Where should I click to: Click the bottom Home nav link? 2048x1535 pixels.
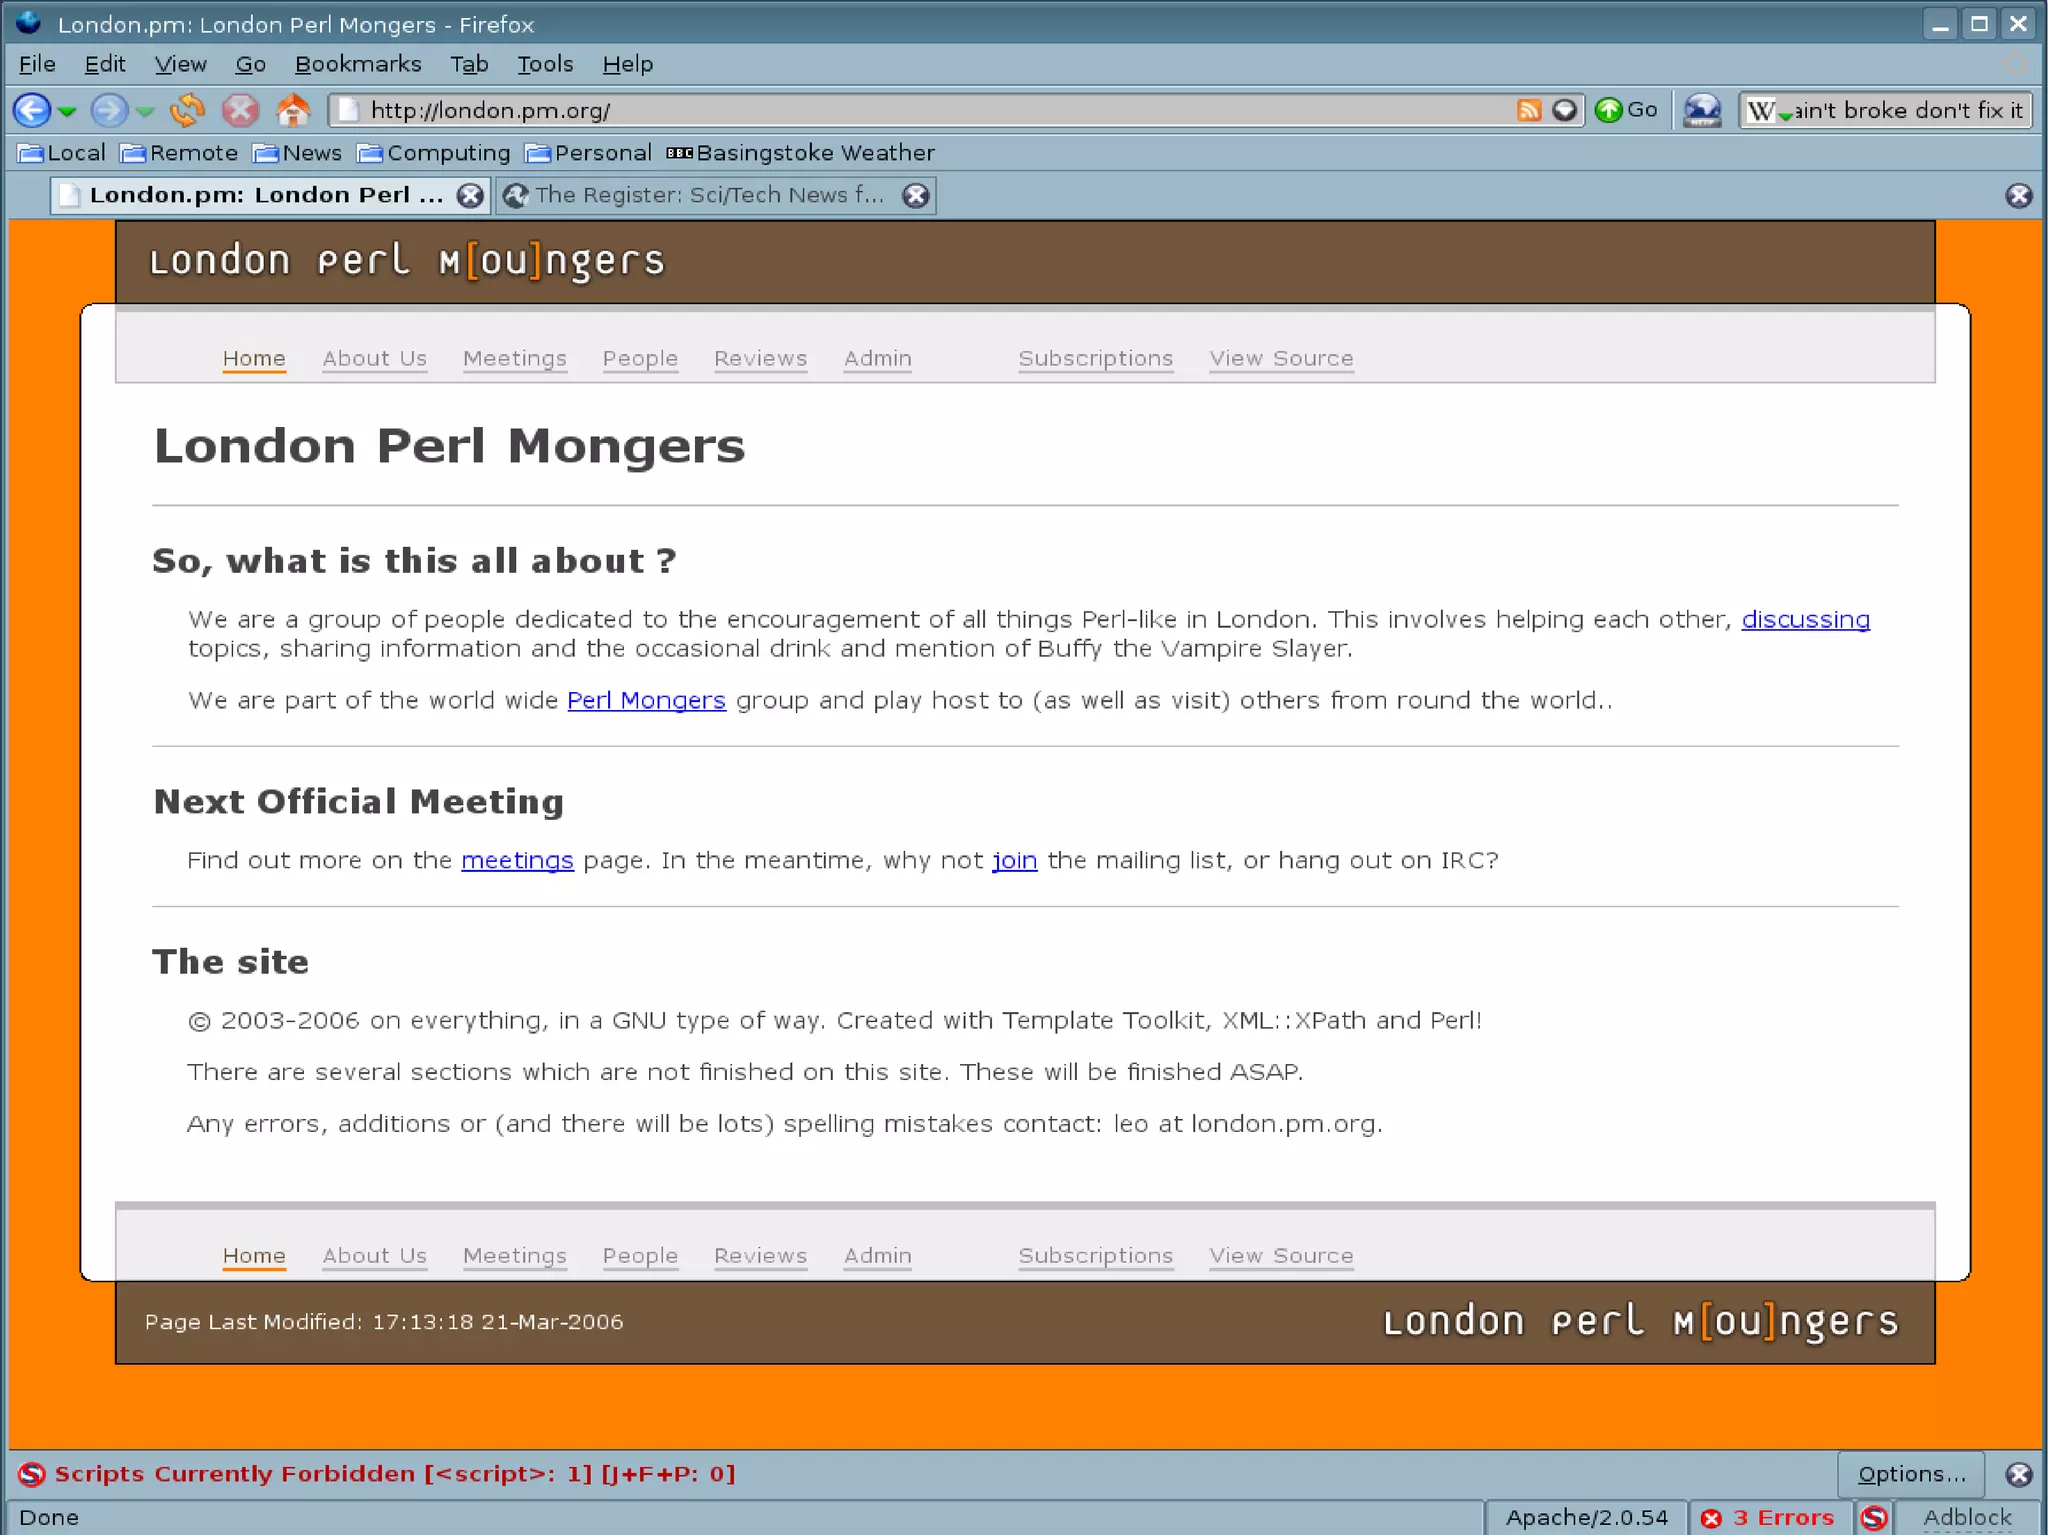(x=254, y=1255)
